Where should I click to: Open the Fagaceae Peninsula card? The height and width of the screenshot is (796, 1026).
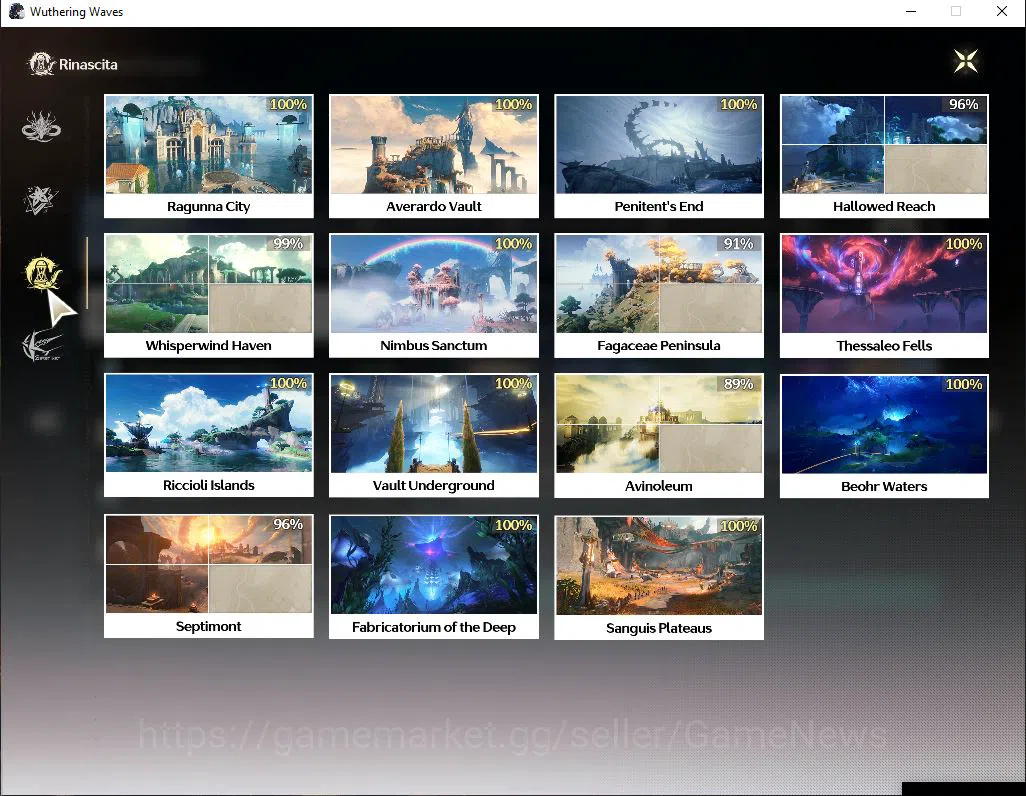[659, 295]
